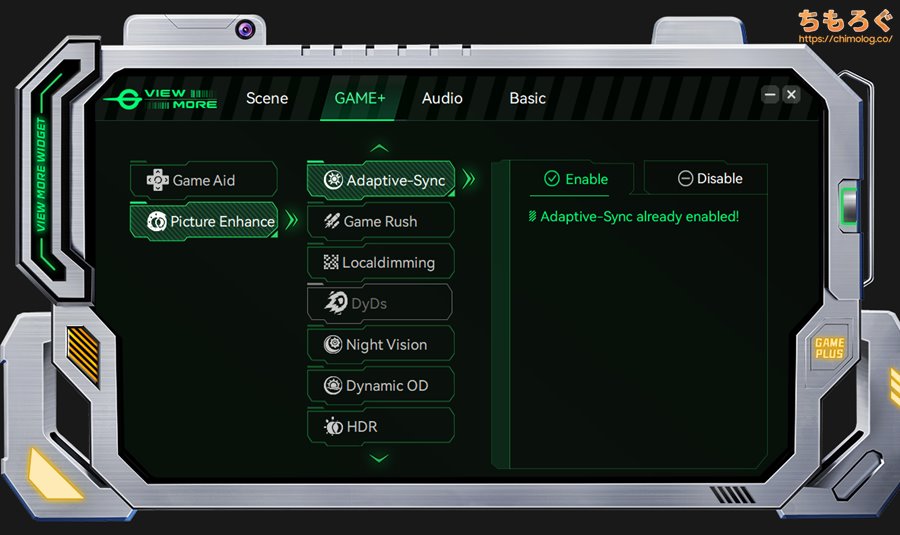The image size is (900, 535).
Task: Click the Localdimming checkered icon
Action: click(331, 263)
